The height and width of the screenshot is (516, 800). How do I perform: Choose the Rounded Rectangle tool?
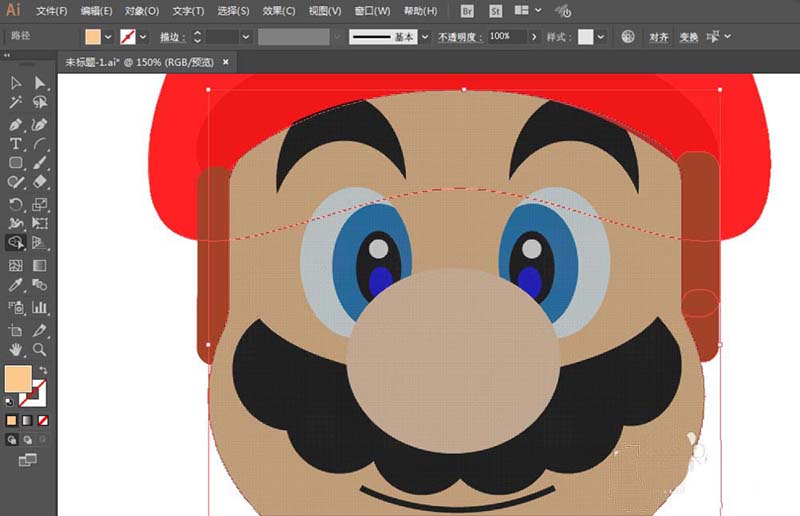coord(15,163)
